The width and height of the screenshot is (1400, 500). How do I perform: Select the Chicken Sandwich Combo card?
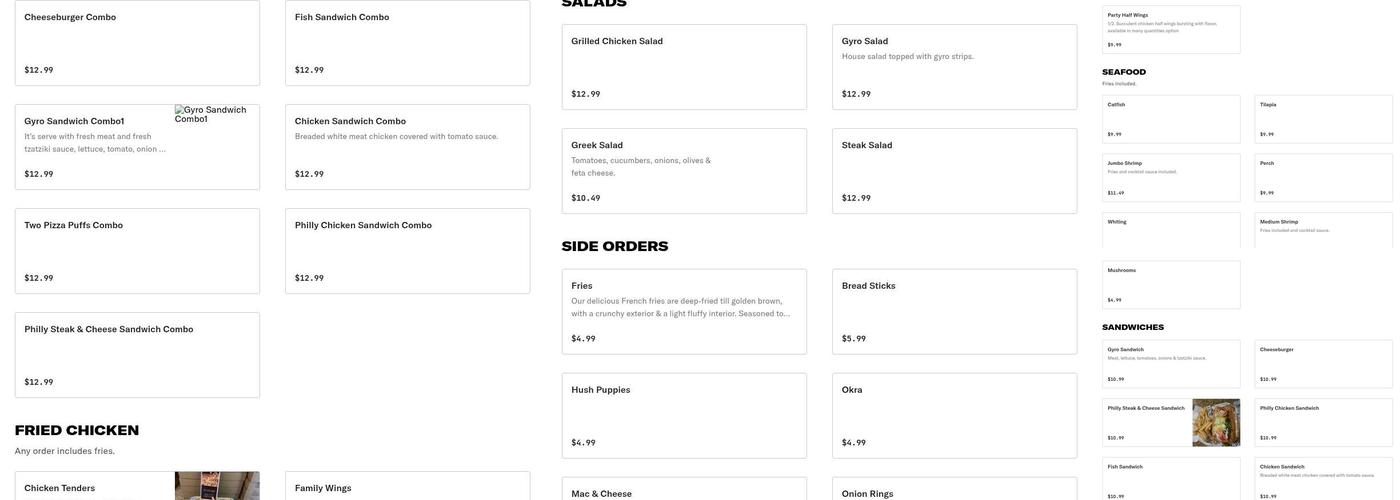407,147
